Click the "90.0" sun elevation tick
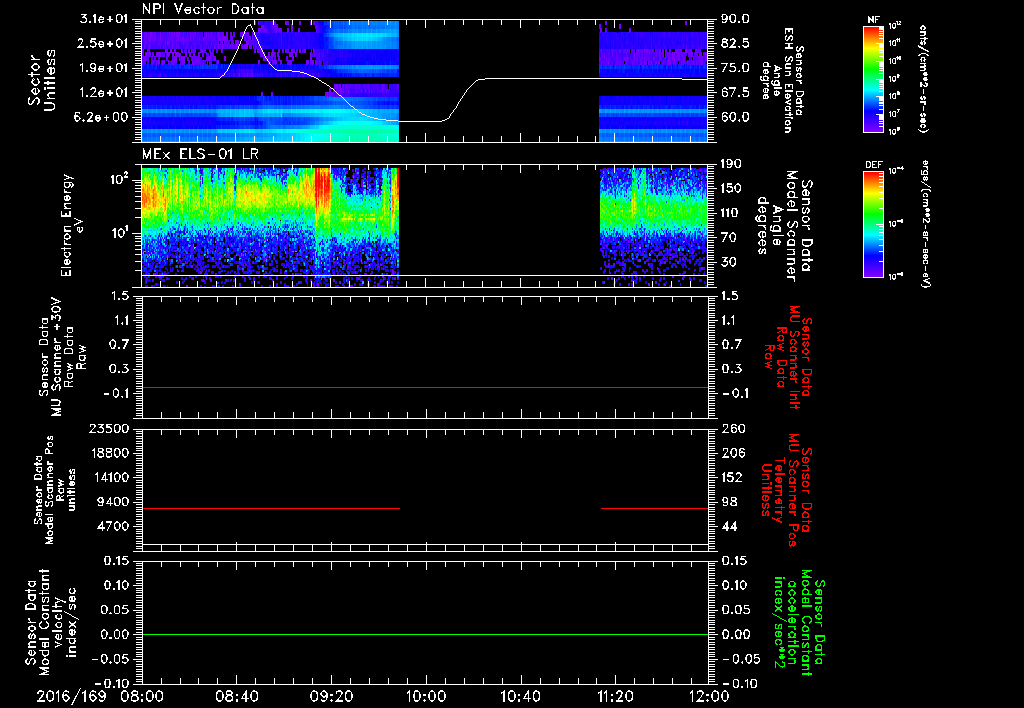The height and width of the screenshot is (708, 1024). pyautogui.click(x=735, y=19)
